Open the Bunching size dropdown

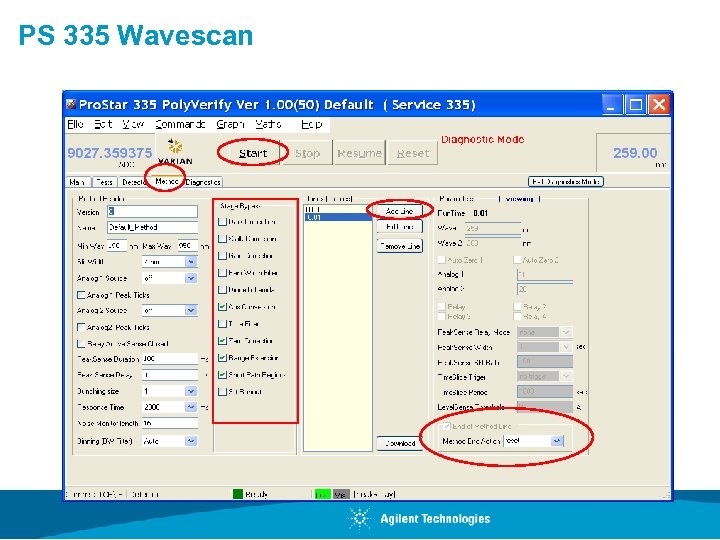(191, 391)
